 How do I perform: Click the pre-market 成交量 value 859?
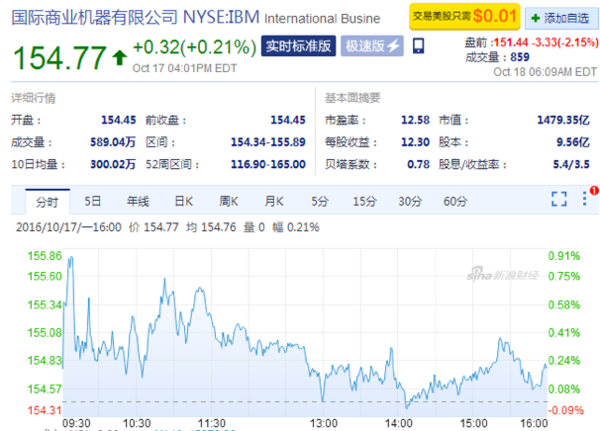520,57
